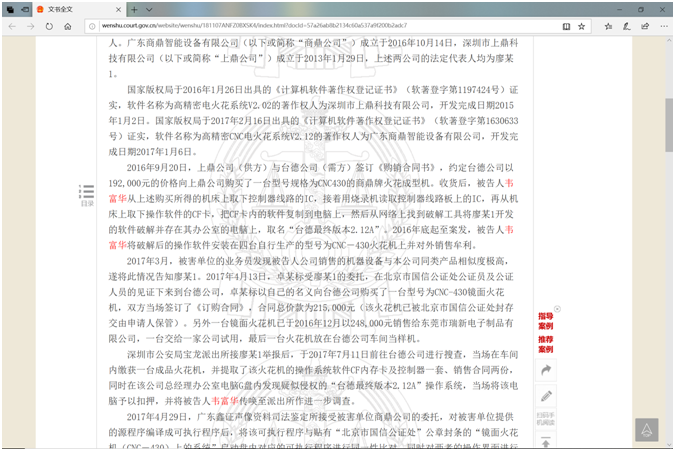Close the 文书全文 tab

119,9
